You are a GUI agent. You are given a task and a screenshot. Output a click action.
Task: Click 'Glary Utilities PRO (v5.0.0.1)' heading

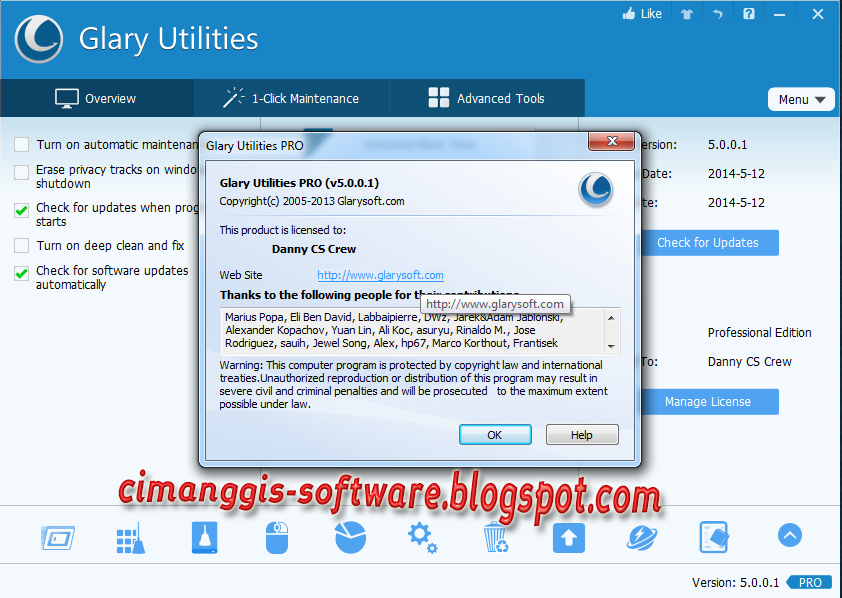299,183
